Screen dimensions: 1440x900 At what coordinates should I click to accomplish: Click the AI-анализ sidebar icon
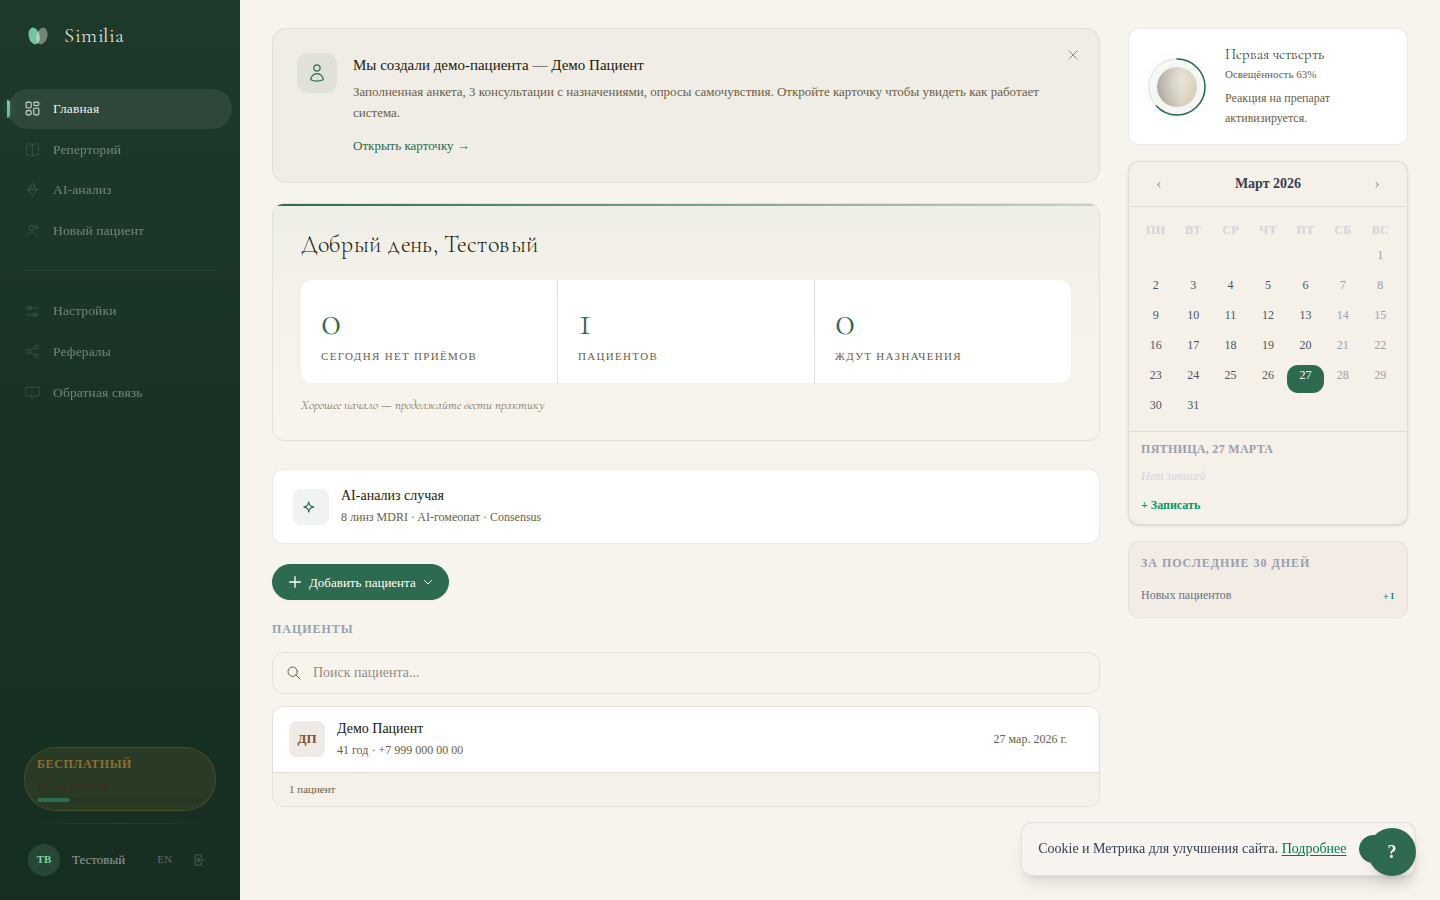tap(33, 190)
